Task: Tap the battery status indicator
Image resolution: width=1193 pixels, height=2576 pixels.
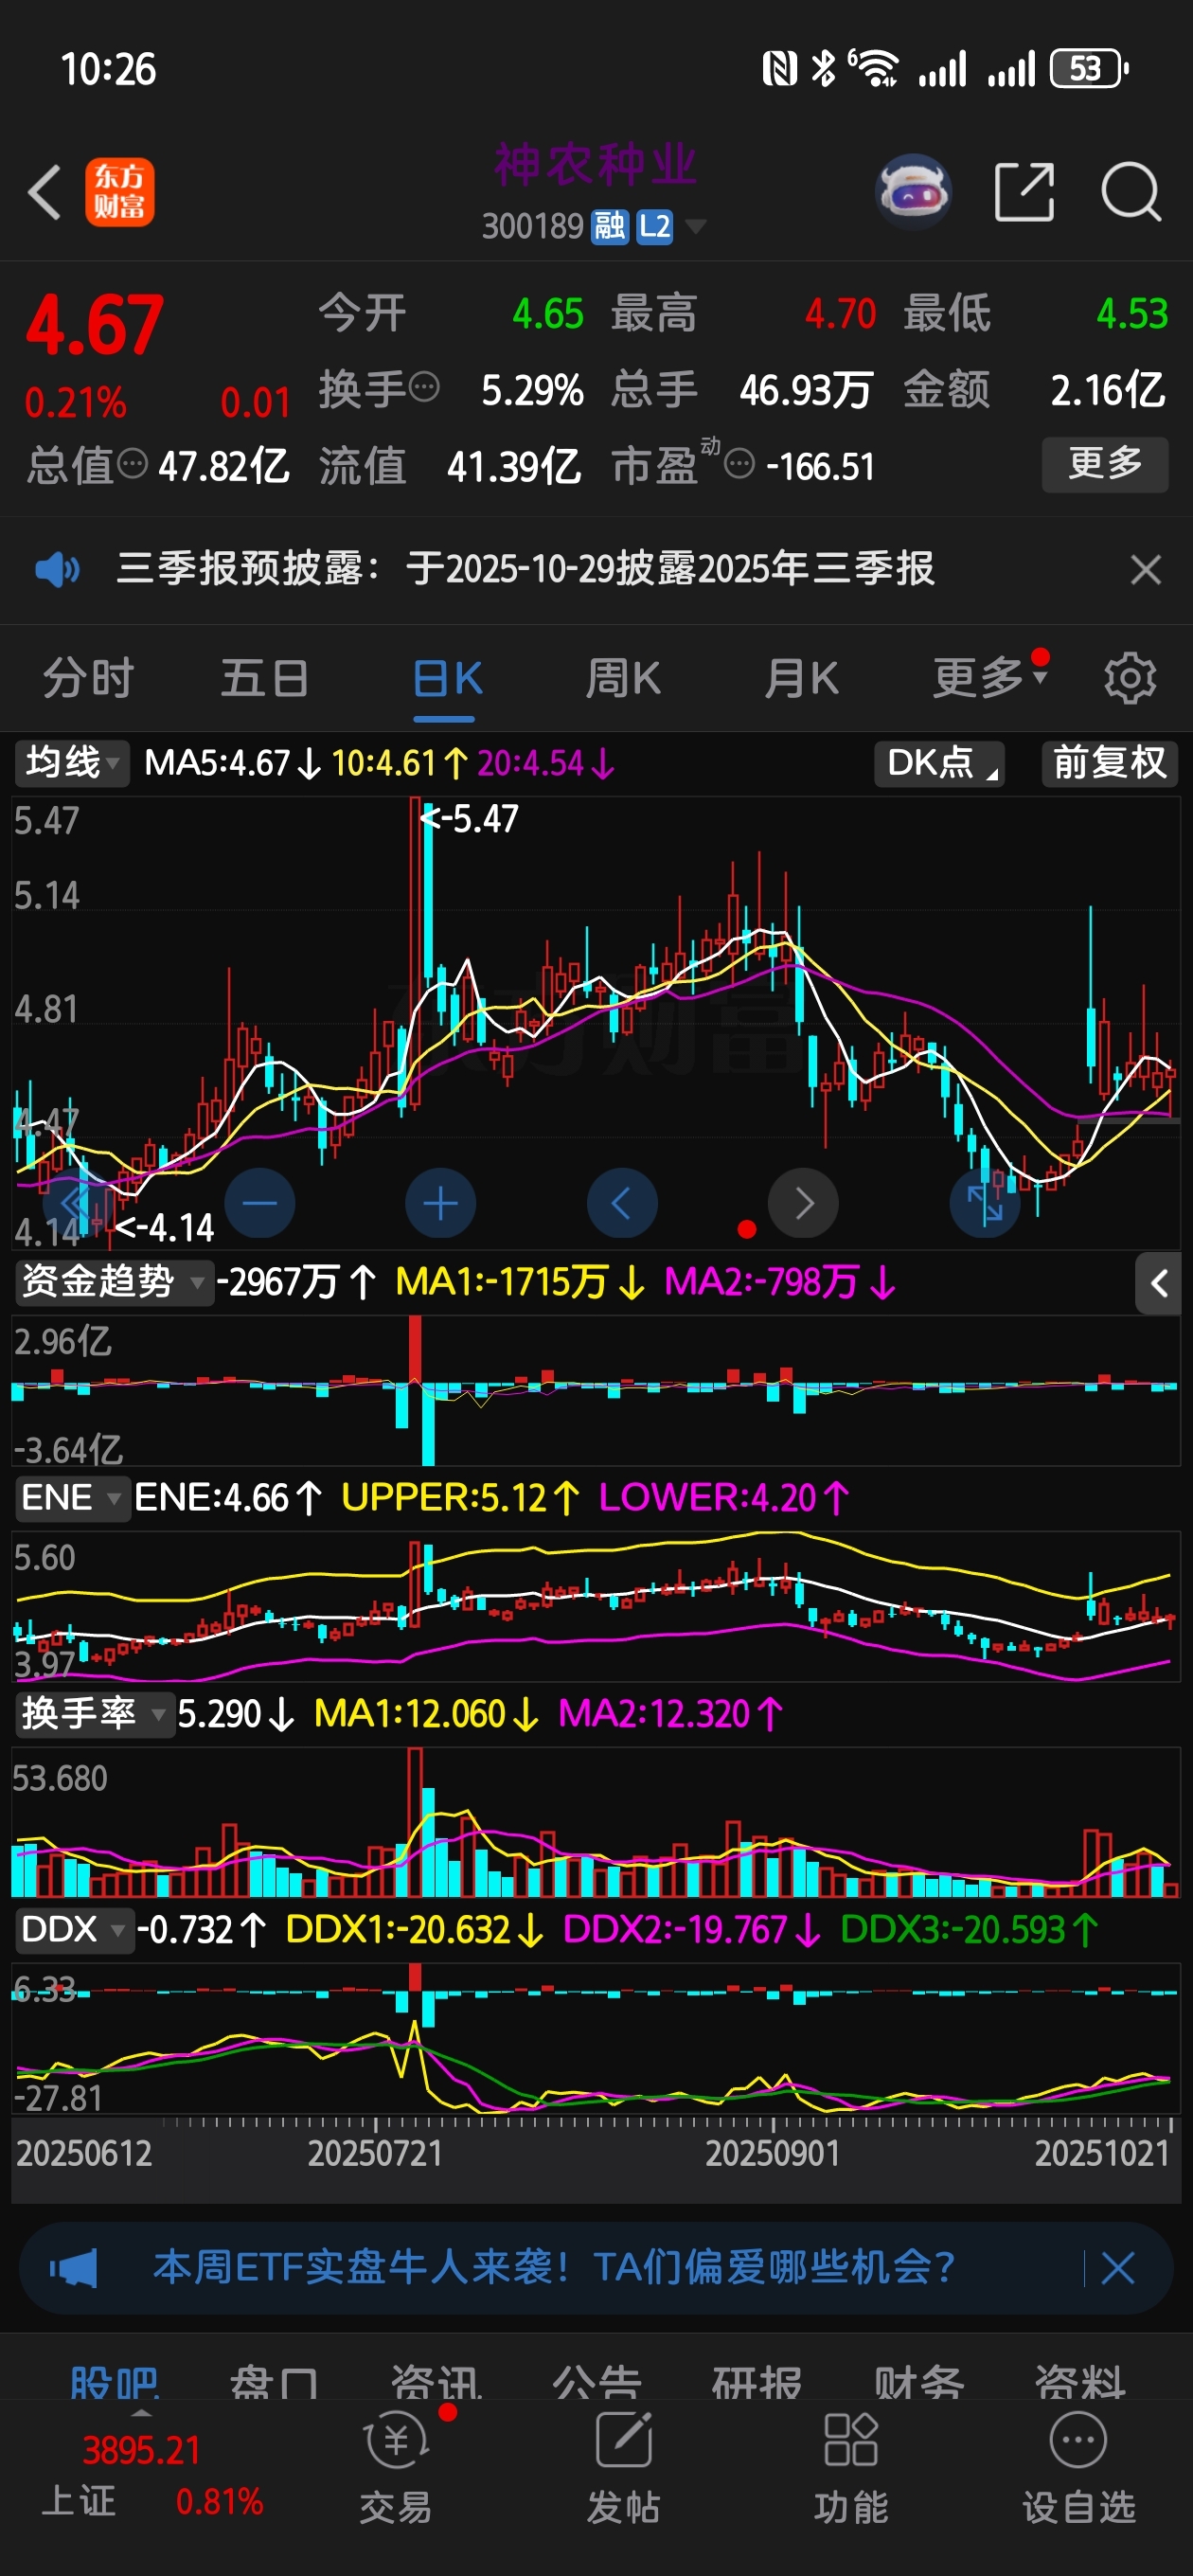Action: pos(1089,69)
